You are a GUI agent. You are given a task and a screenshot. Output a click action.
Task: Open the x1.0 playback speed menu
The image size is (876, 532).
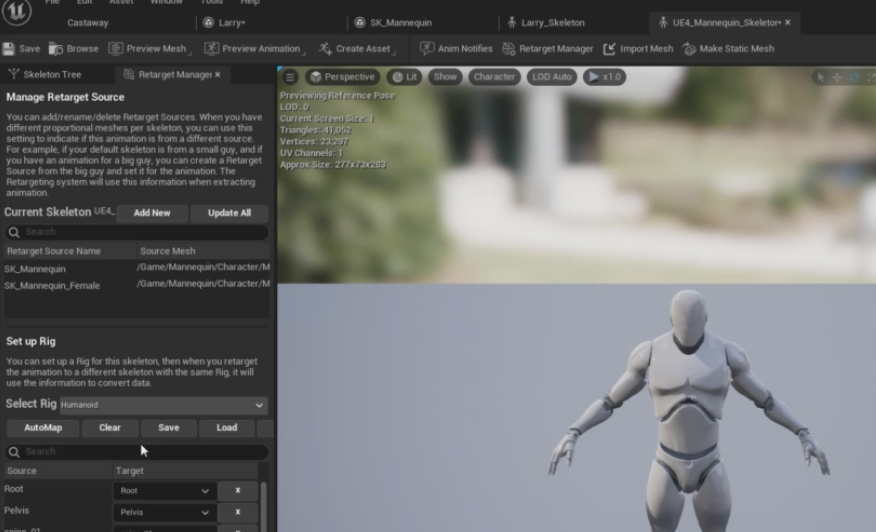pyautogui.click(x=604, y=77)
